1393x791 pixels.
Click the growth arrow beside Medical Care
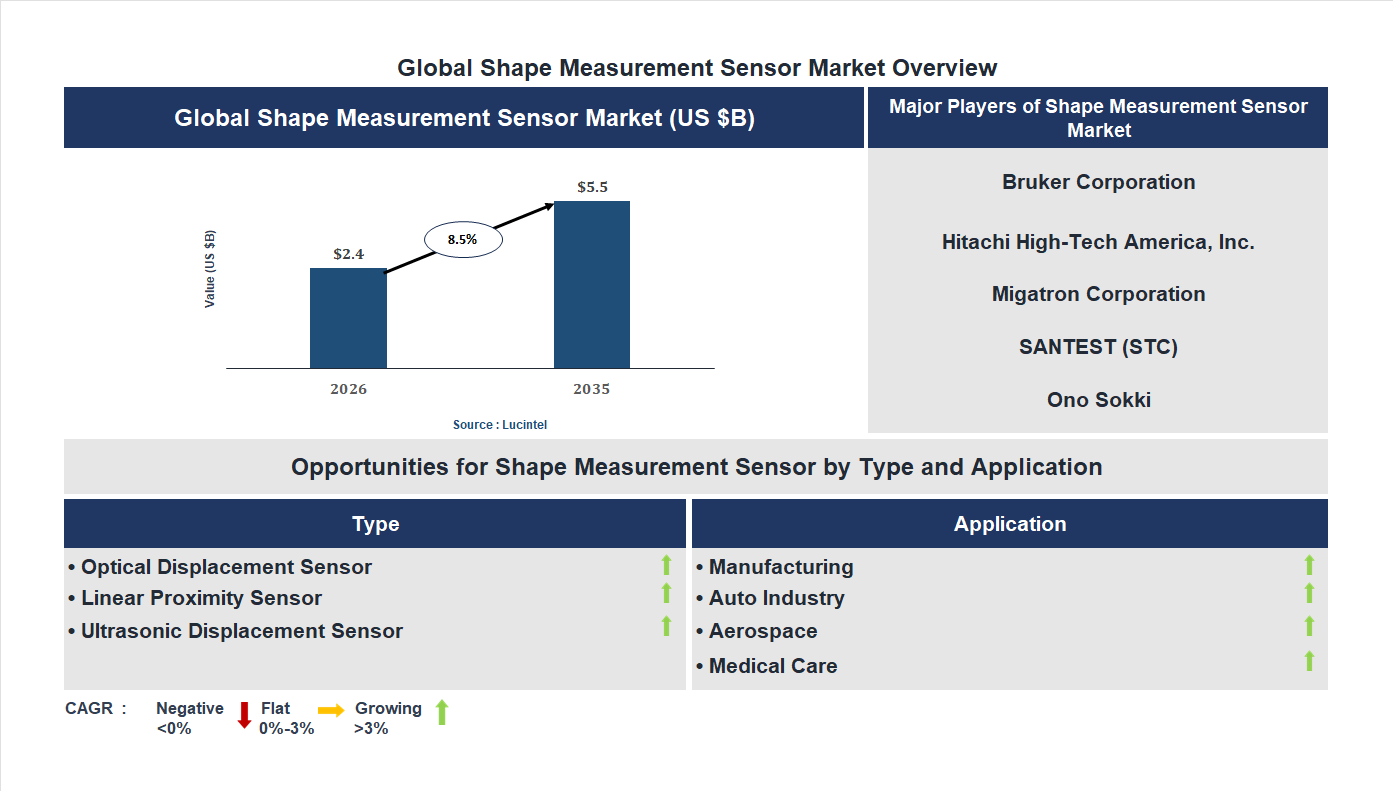[x=1309, y=661]
